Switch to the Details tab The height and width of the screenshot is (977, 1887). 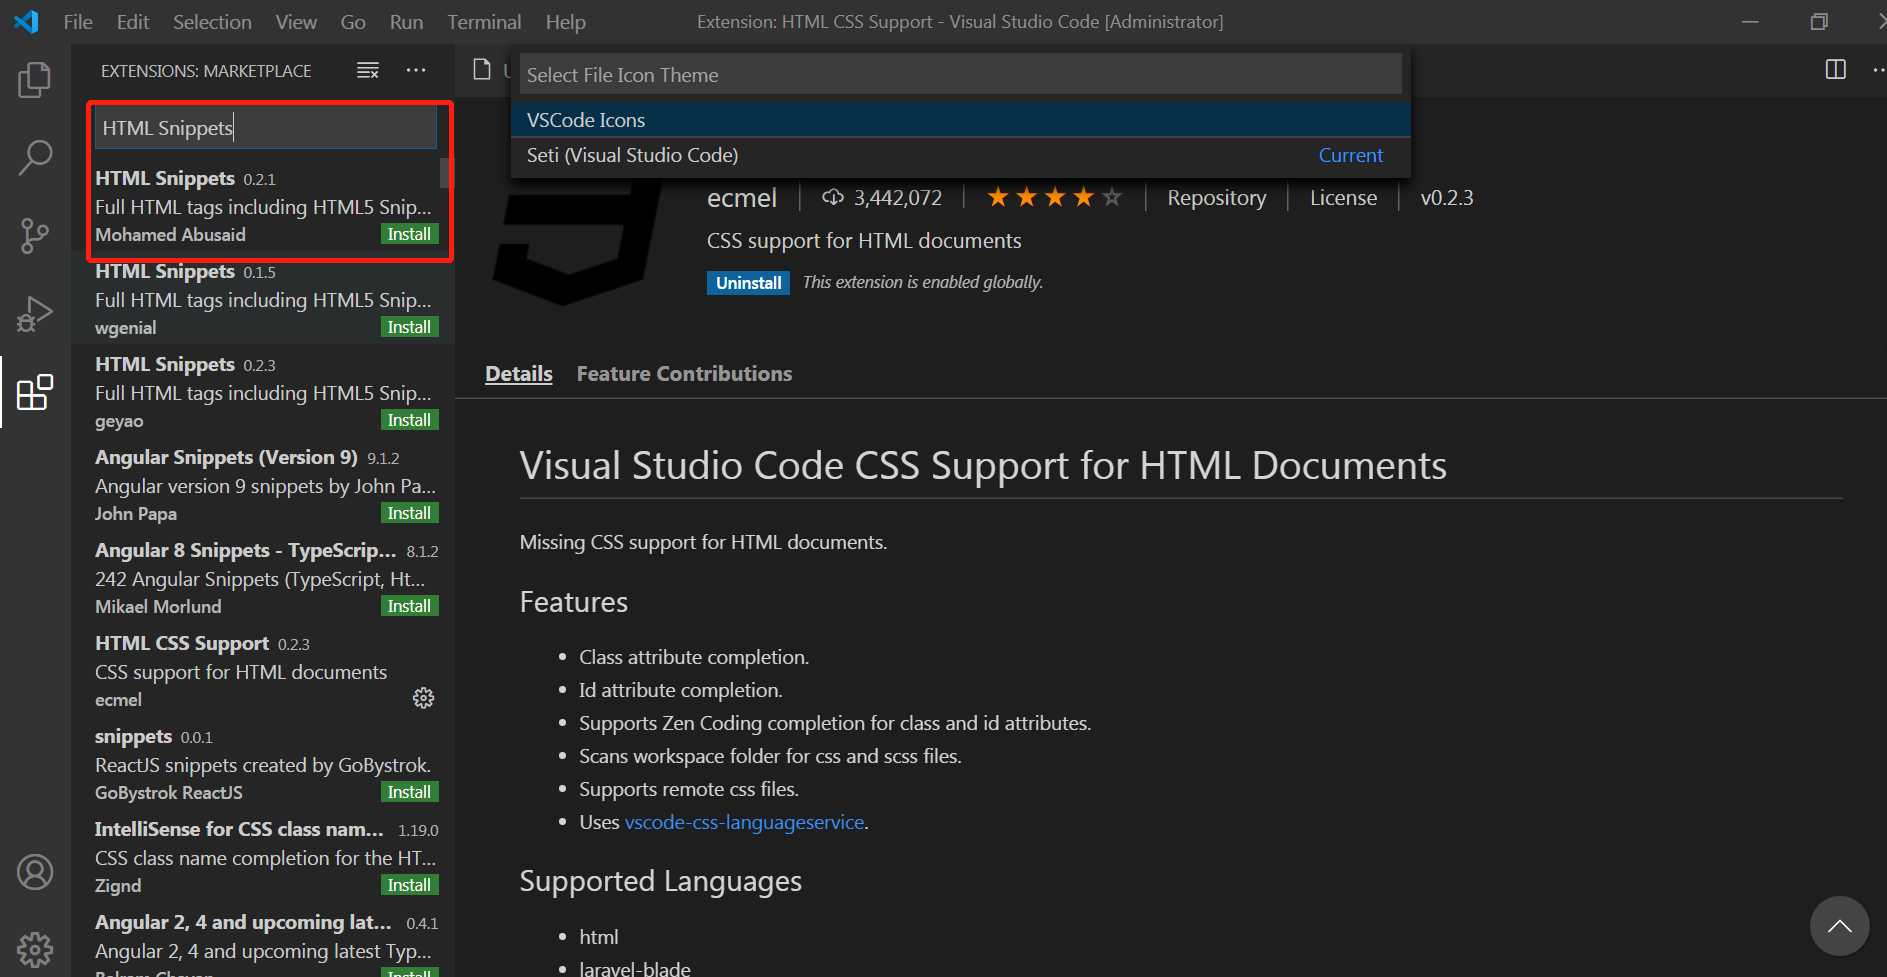(519, 374)
